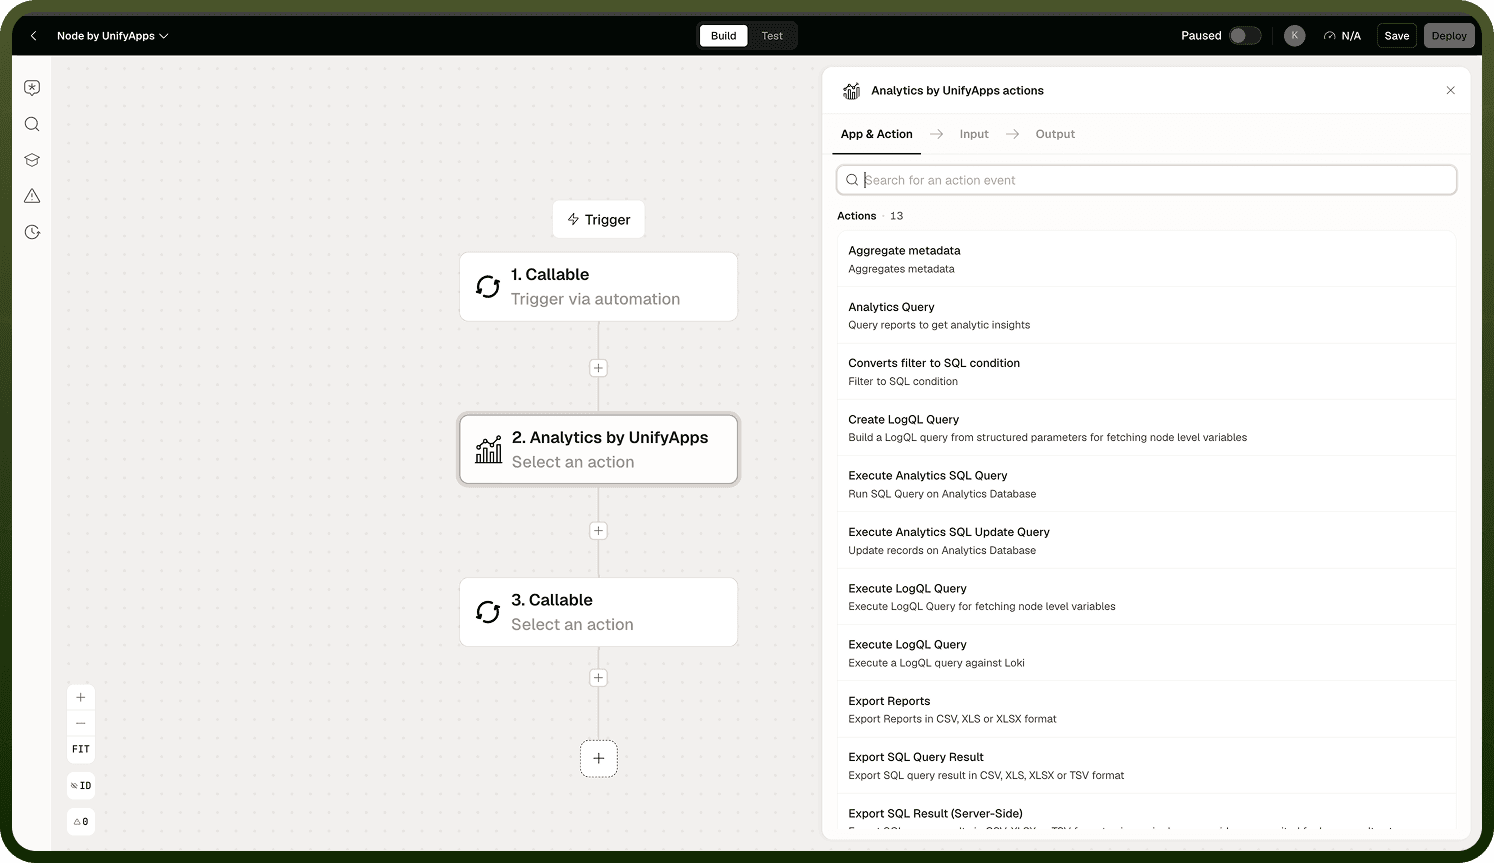Open the graduation cap learning icon
Viewport: 1494px width, 863px height.
pyautogui.click(x=32, y=160)
